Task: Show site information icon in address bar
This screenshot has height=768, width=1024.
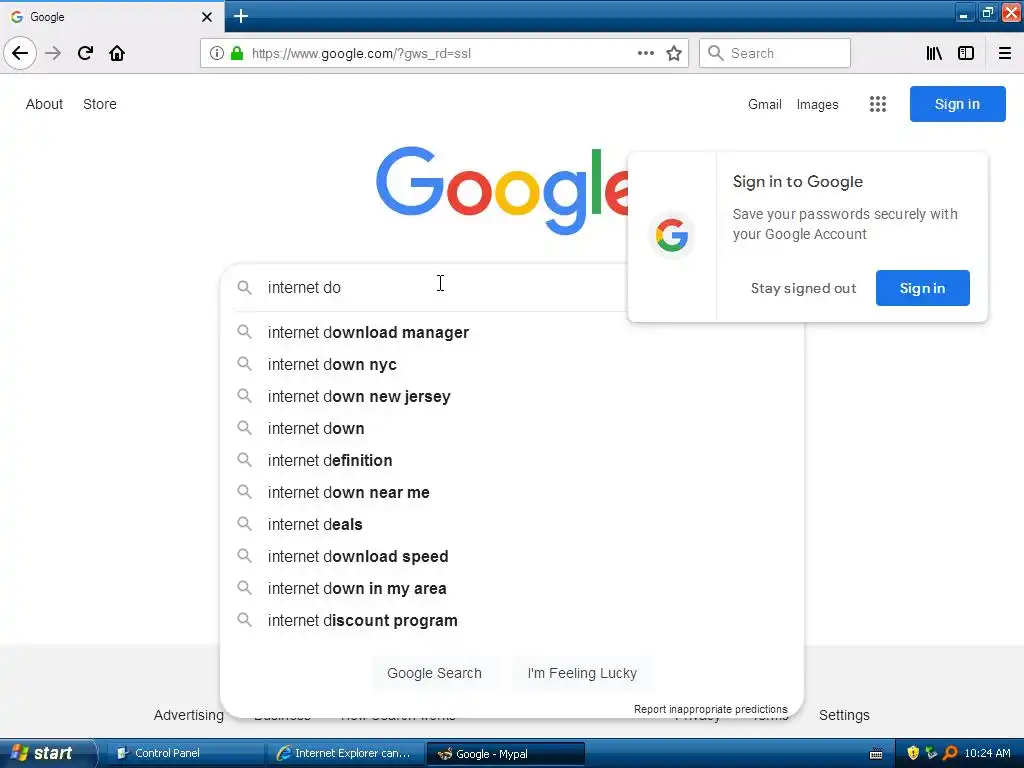Action: [217, 53]
